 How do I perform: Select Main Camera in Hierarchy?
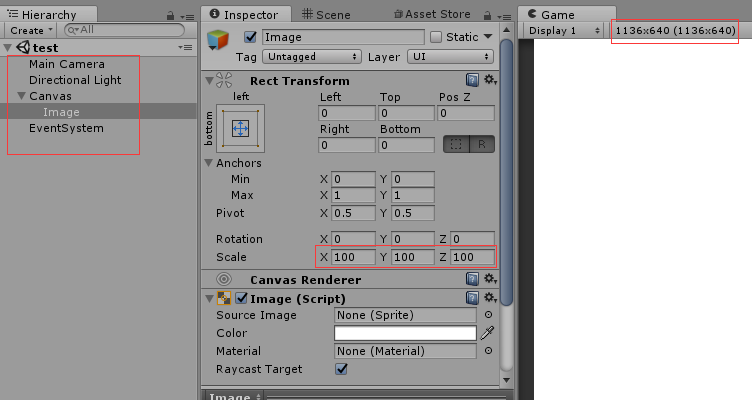coord(67,64)
